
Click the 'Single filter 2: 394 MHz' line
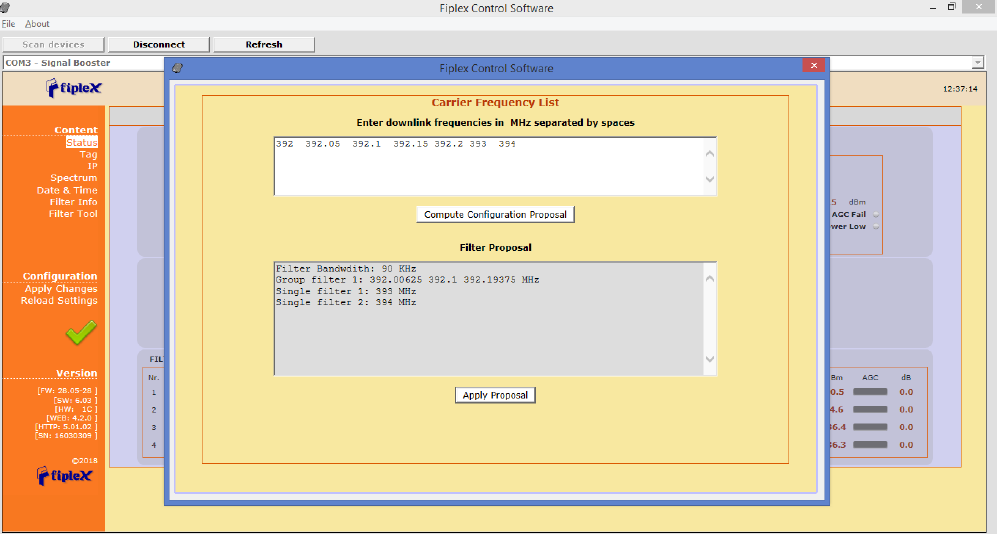pyautogui.click(x=346, y=303)
